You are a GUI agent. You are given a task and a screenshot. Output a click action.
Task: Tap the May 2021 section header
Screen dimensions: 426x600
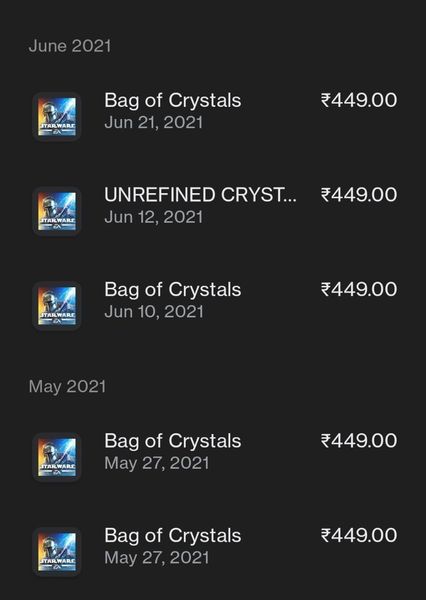click(x=67, y=386)
